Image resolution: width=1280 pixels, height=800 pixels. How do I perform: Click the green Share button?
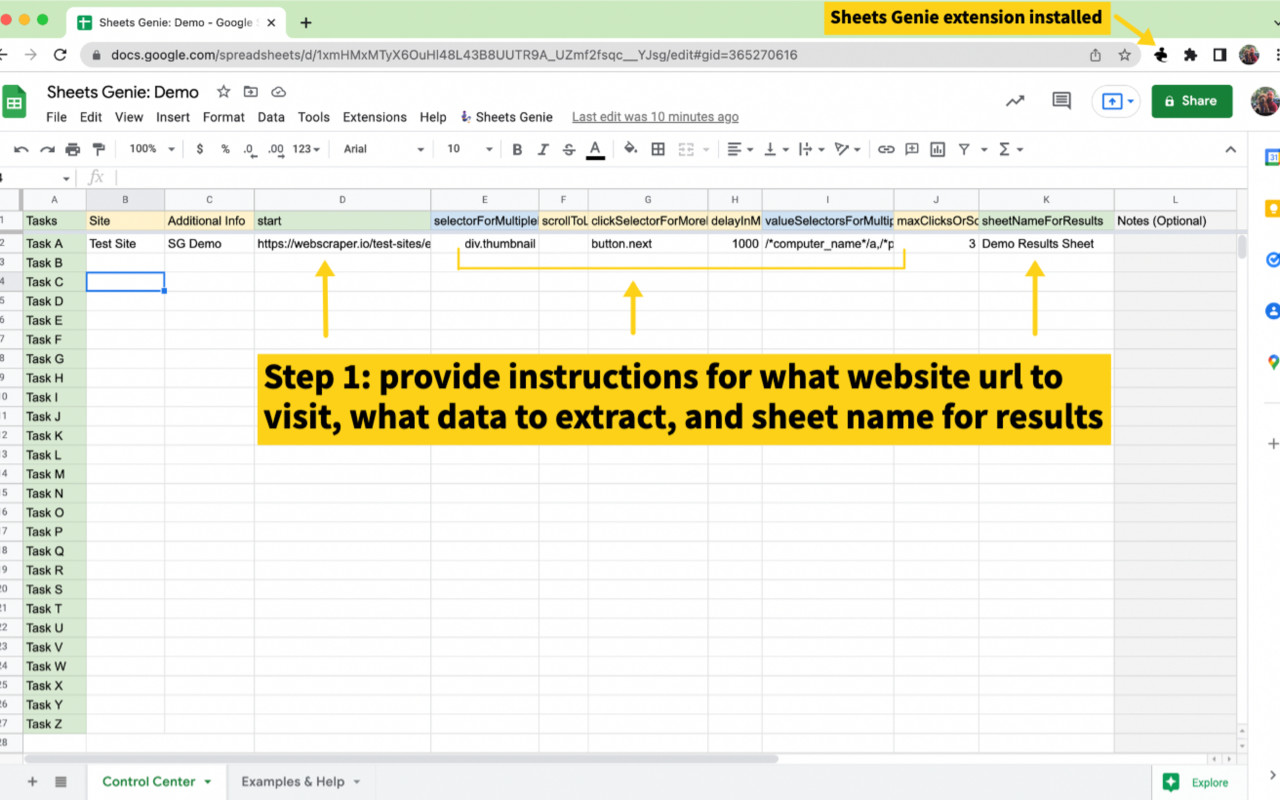pyautogui.click(x=1192, y=101)
